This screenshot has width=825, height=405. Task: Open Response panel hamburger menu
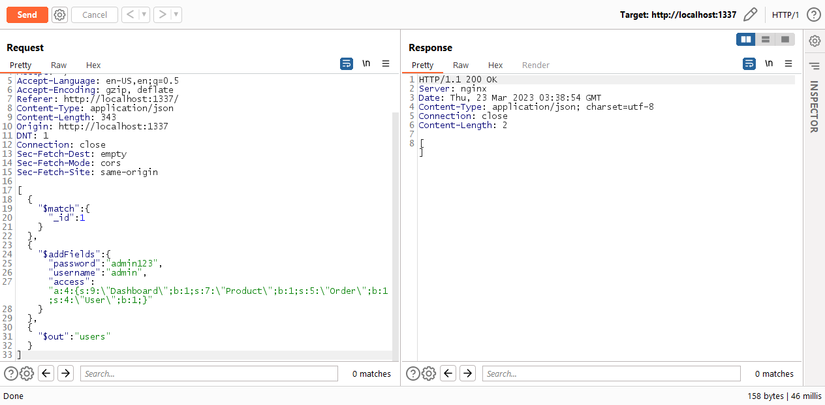[788, 64]
